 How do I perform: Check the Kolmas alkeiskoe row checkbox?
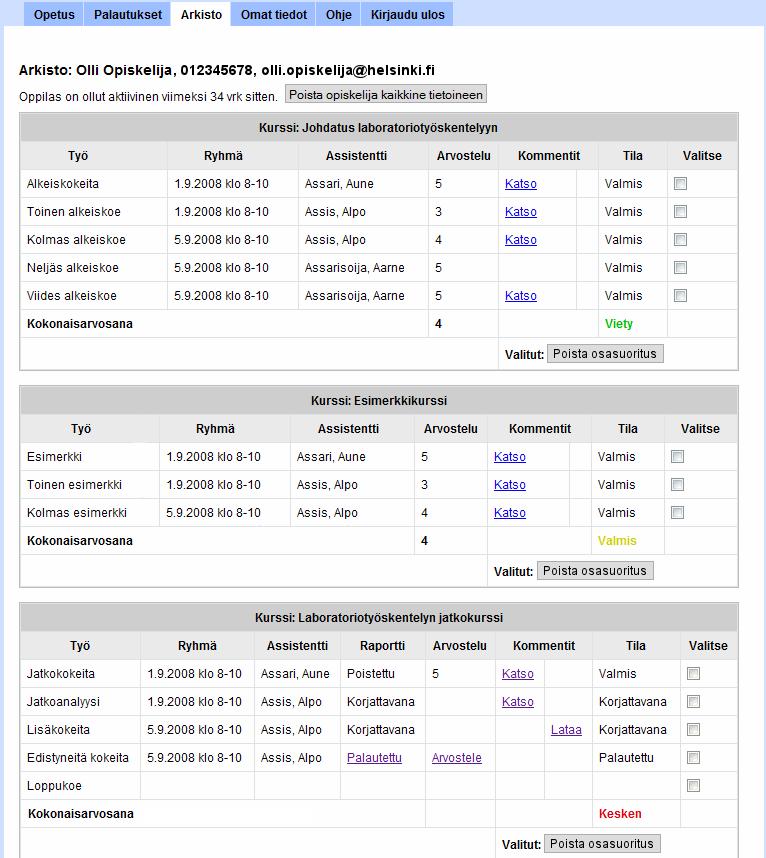click(x=681, y=240)
